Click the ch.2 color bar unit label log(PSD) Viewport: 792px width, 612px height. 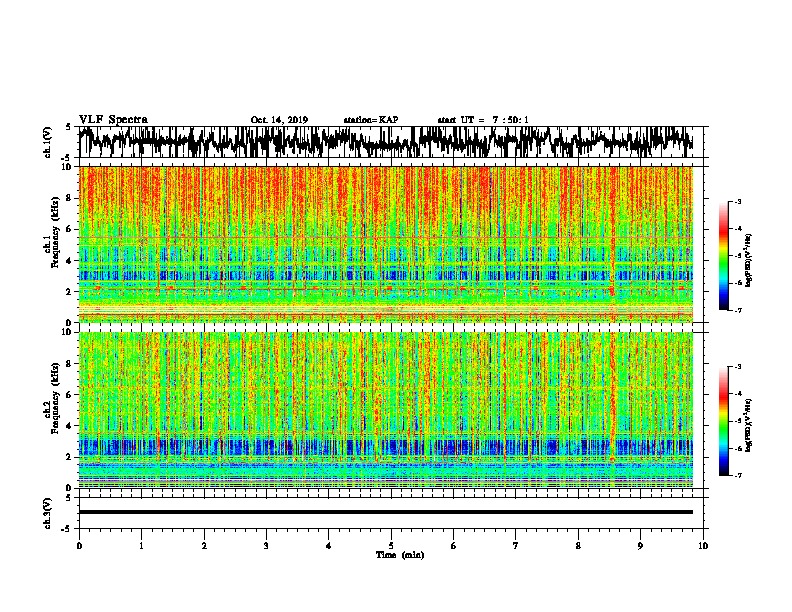pyautogui.click(x=748, y=425)
